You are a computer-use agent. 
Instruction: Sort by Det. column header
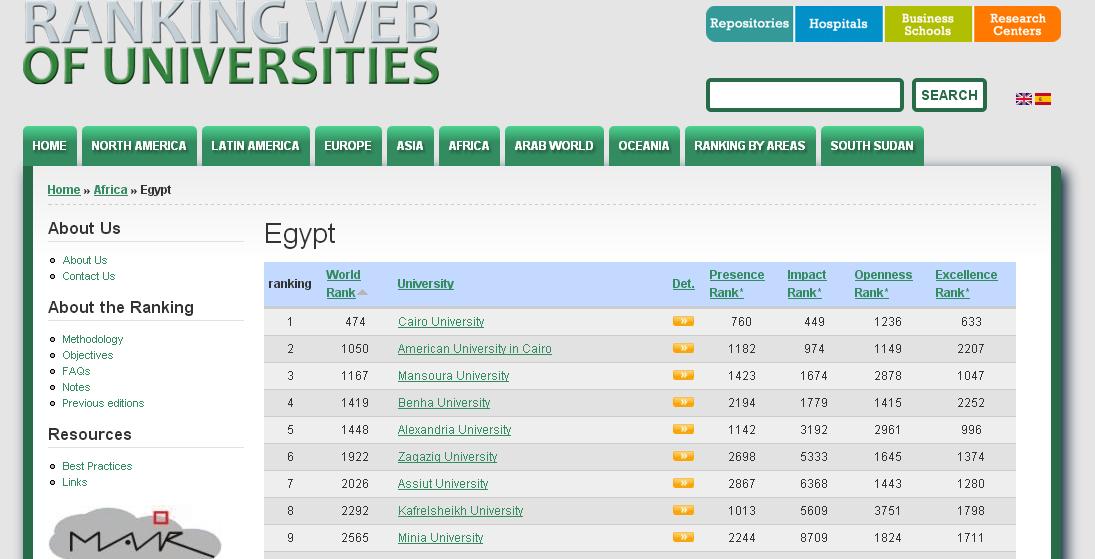(x=684, y=284)
